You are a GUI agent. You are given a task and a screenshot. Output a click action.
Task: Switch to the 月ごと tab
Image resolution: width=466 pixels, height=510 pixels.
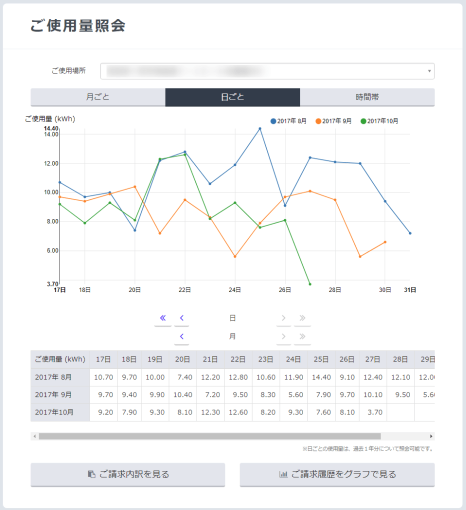[98, 97]
